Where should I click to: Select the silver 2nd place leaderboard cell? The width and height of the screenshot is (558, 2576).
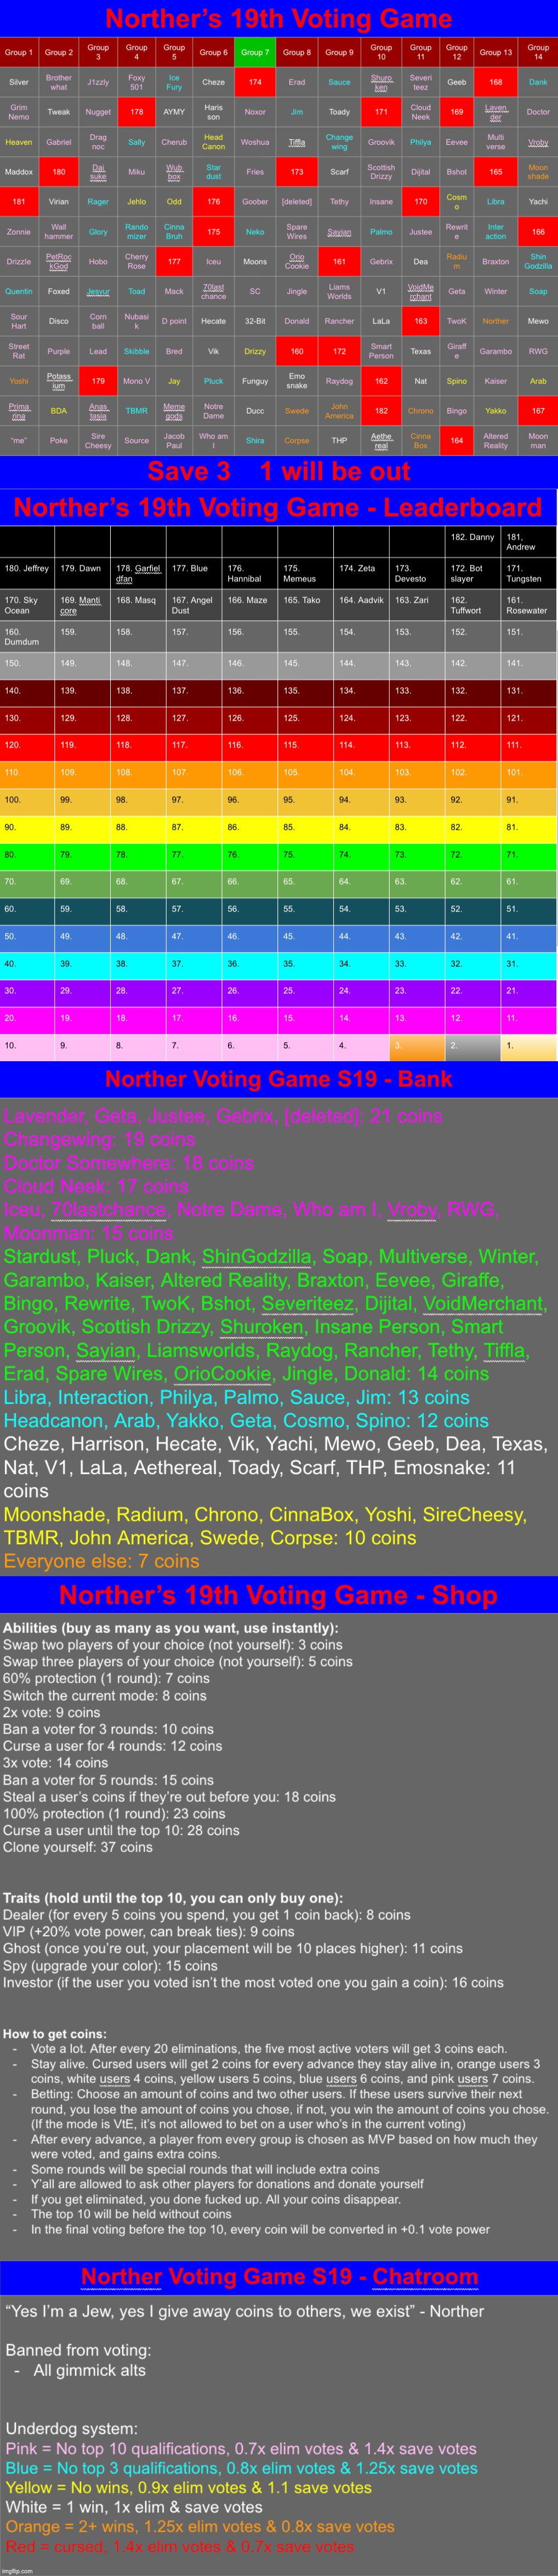[473, 1045]
